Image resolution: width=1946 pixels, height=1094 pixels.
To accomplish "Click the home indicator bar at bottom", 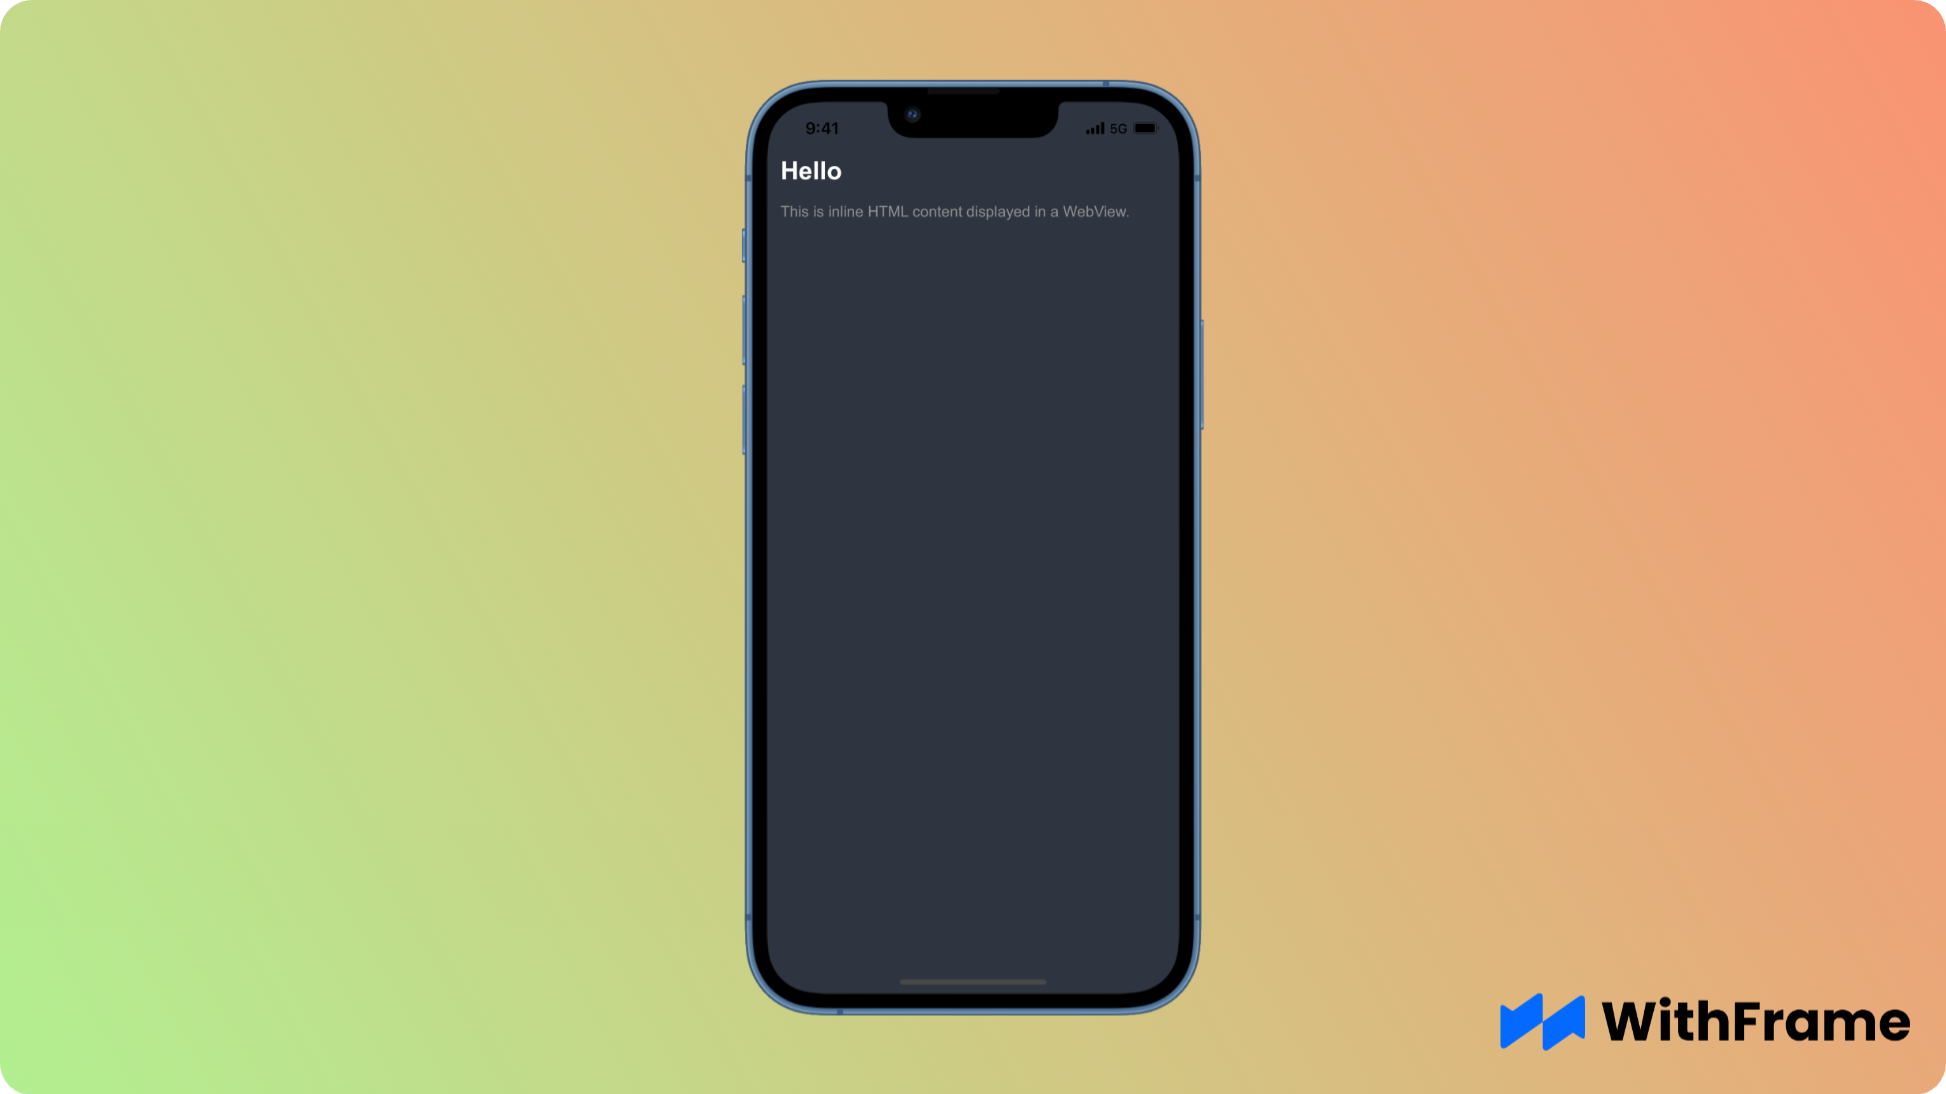I will (972, 980).
